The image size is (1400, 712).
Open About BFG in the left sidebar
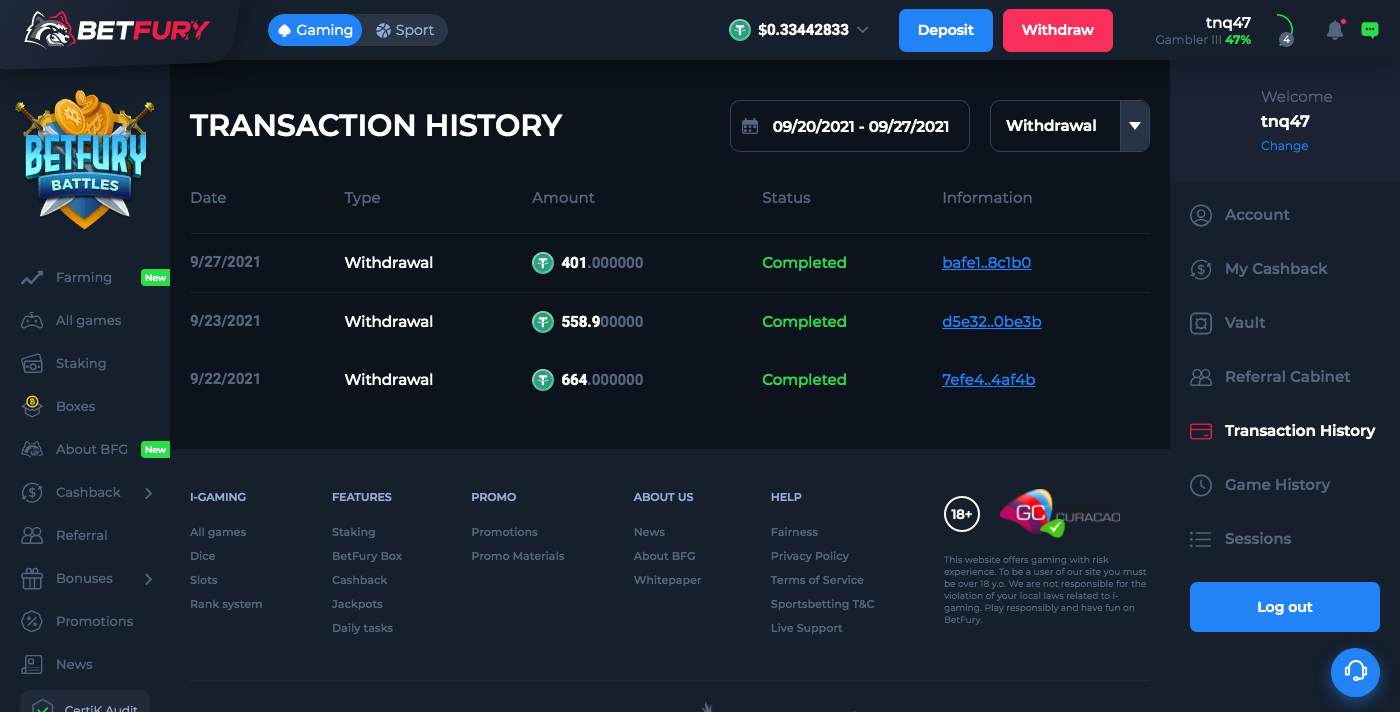pos(92,450)
